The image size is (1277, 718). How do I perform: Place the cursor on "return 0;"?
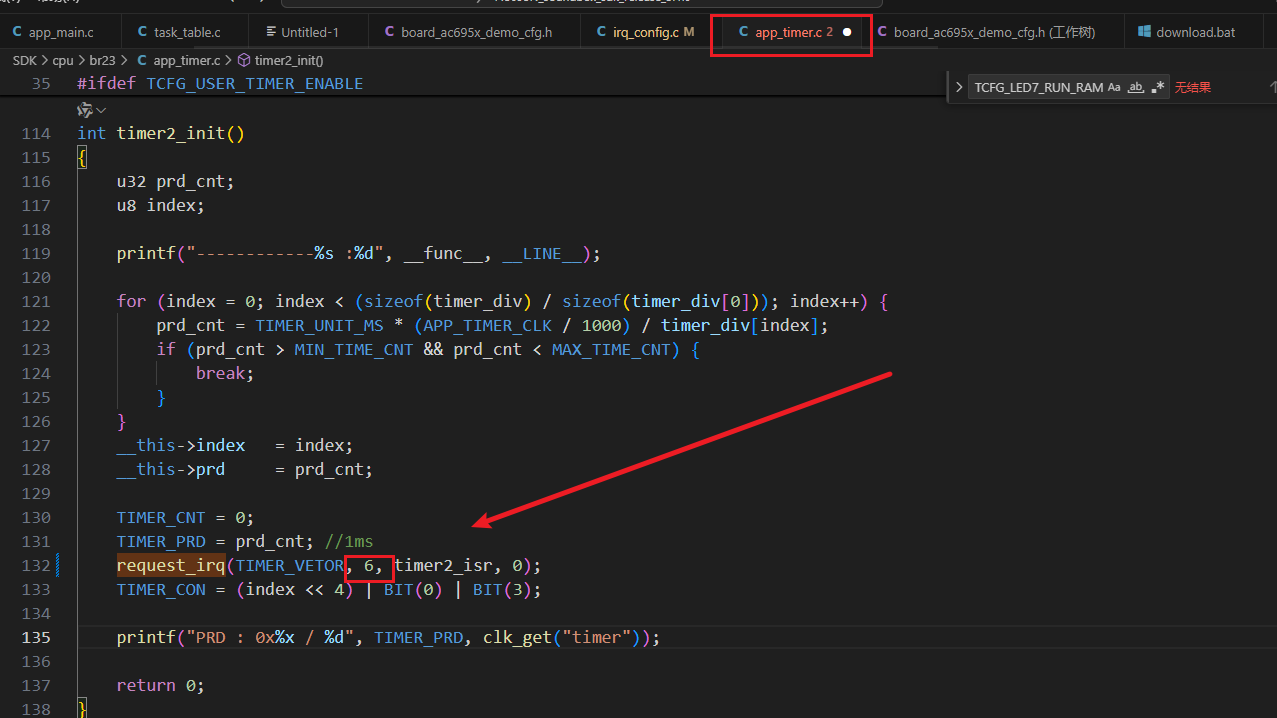160,685
